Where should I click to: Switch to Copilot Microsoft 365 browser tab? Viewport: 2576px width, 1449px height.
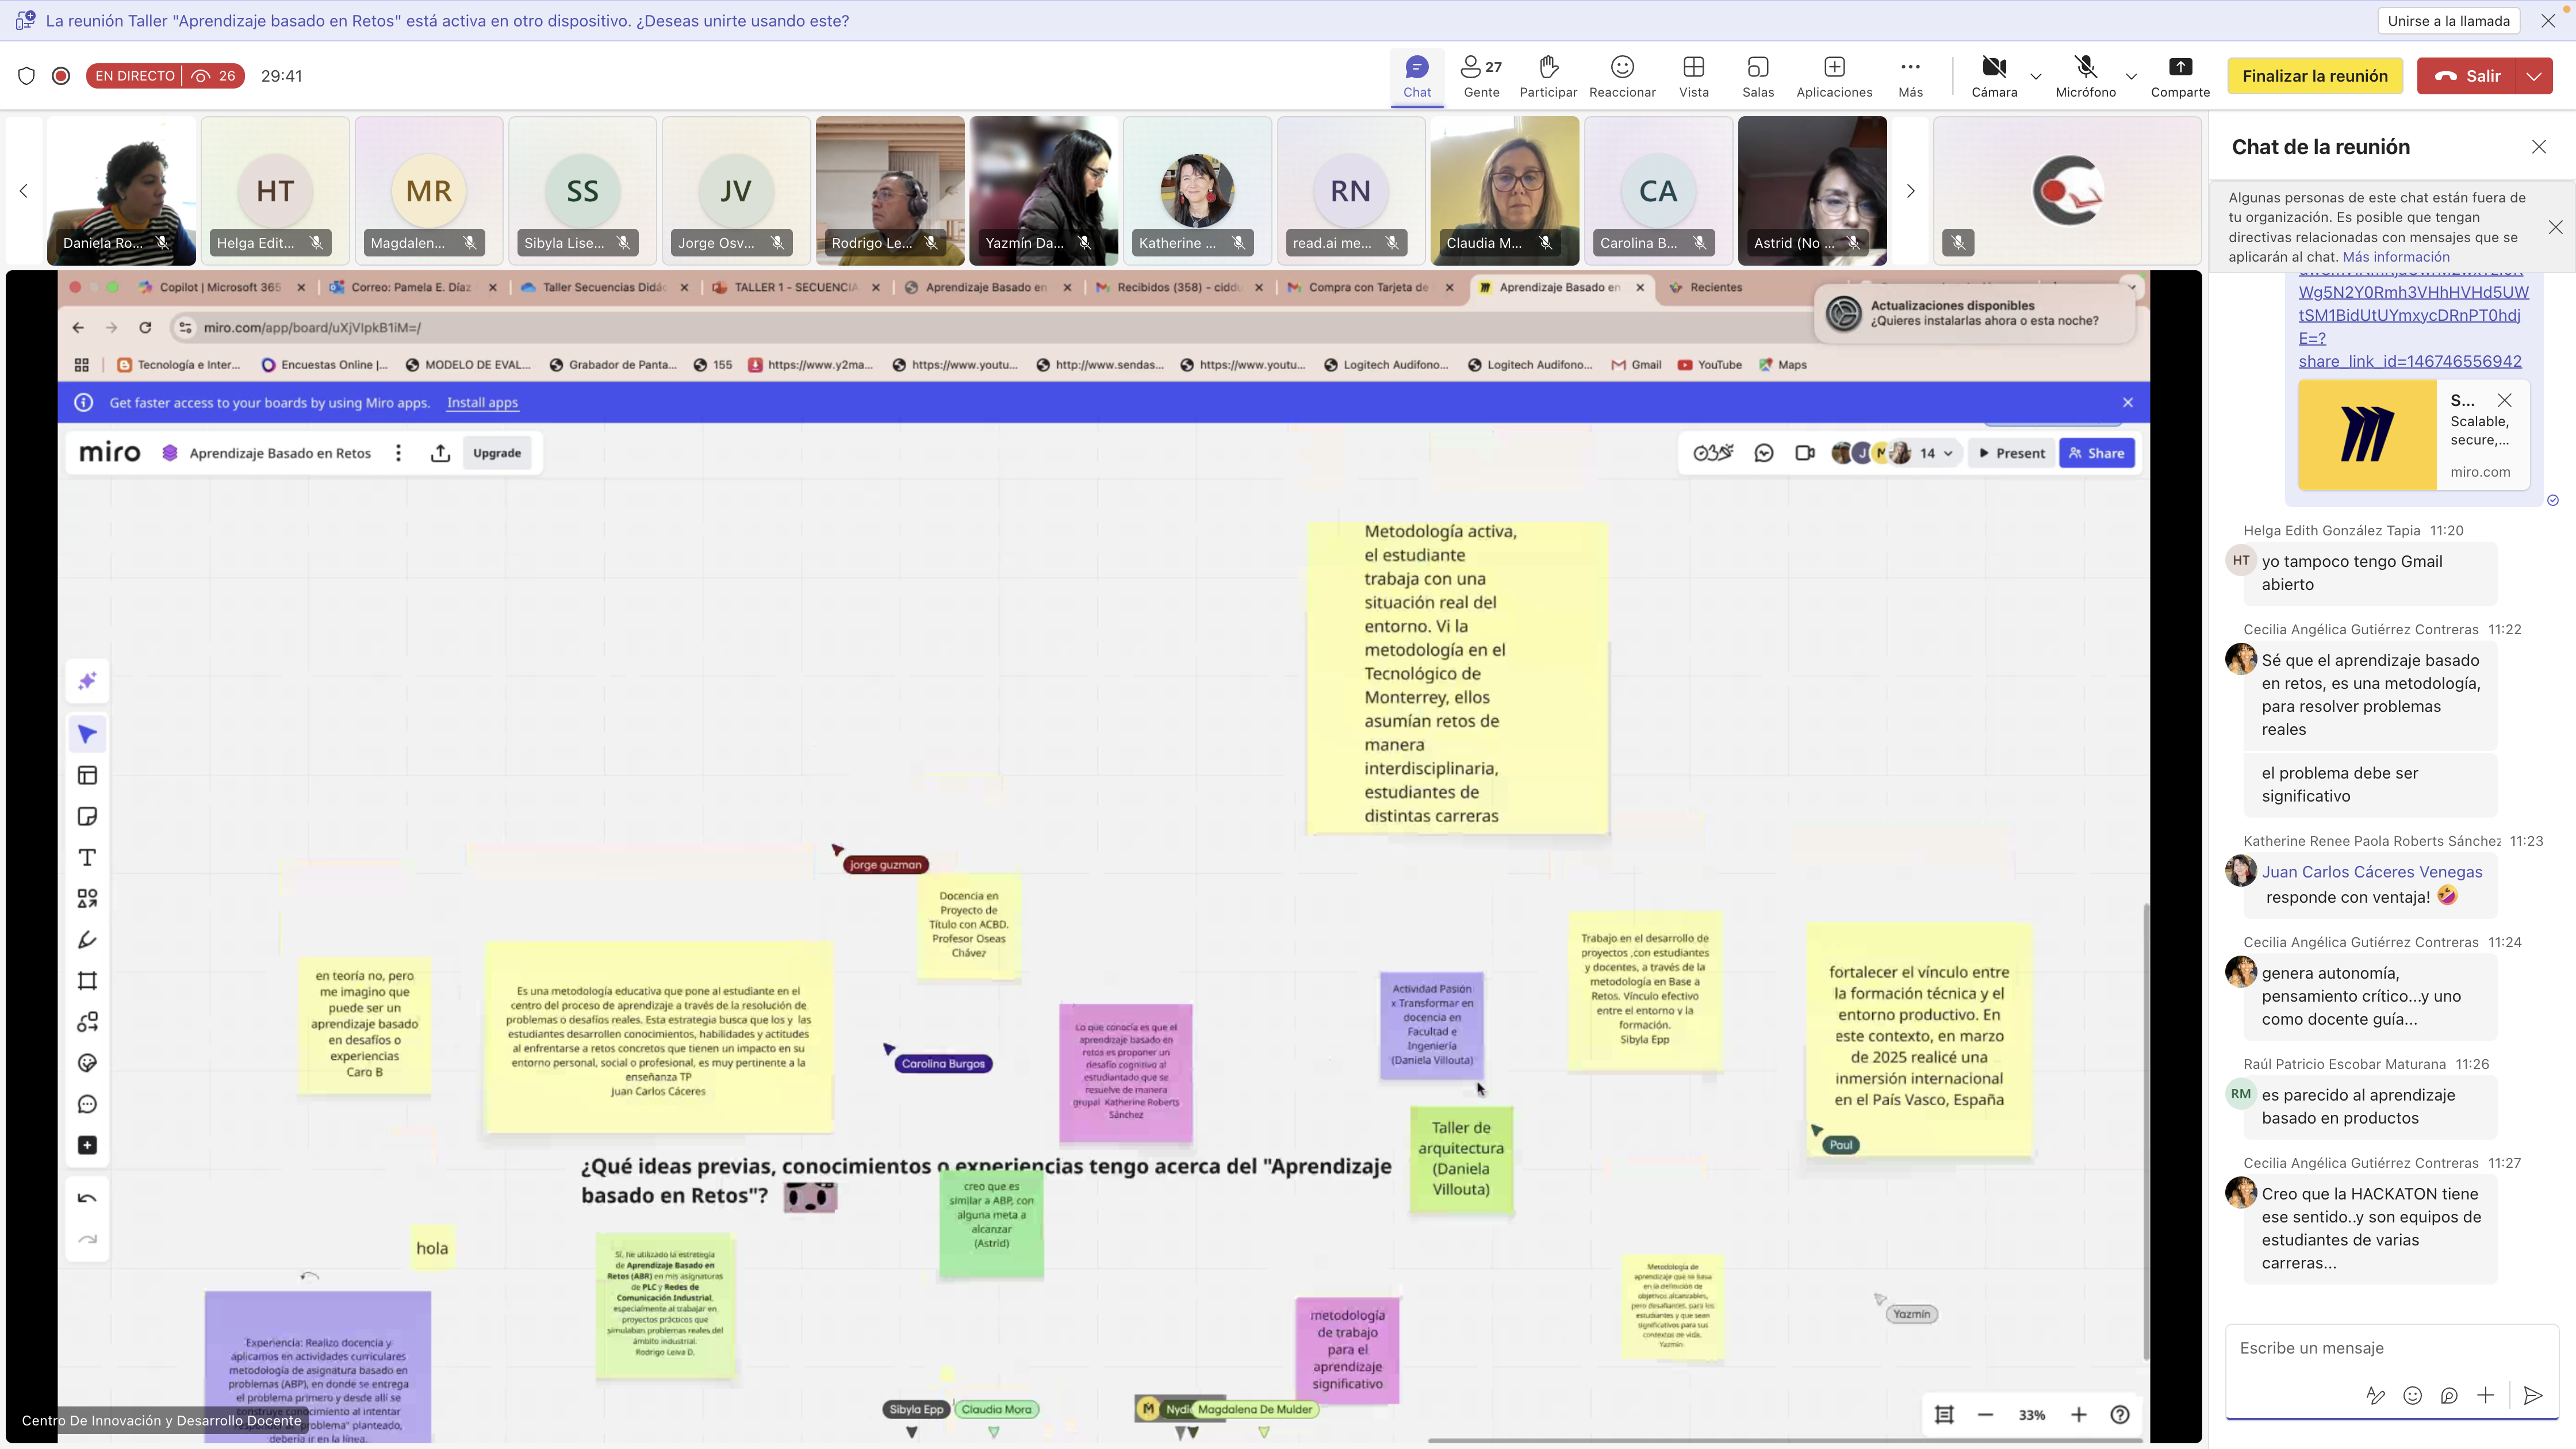click(x=220, y=288)
